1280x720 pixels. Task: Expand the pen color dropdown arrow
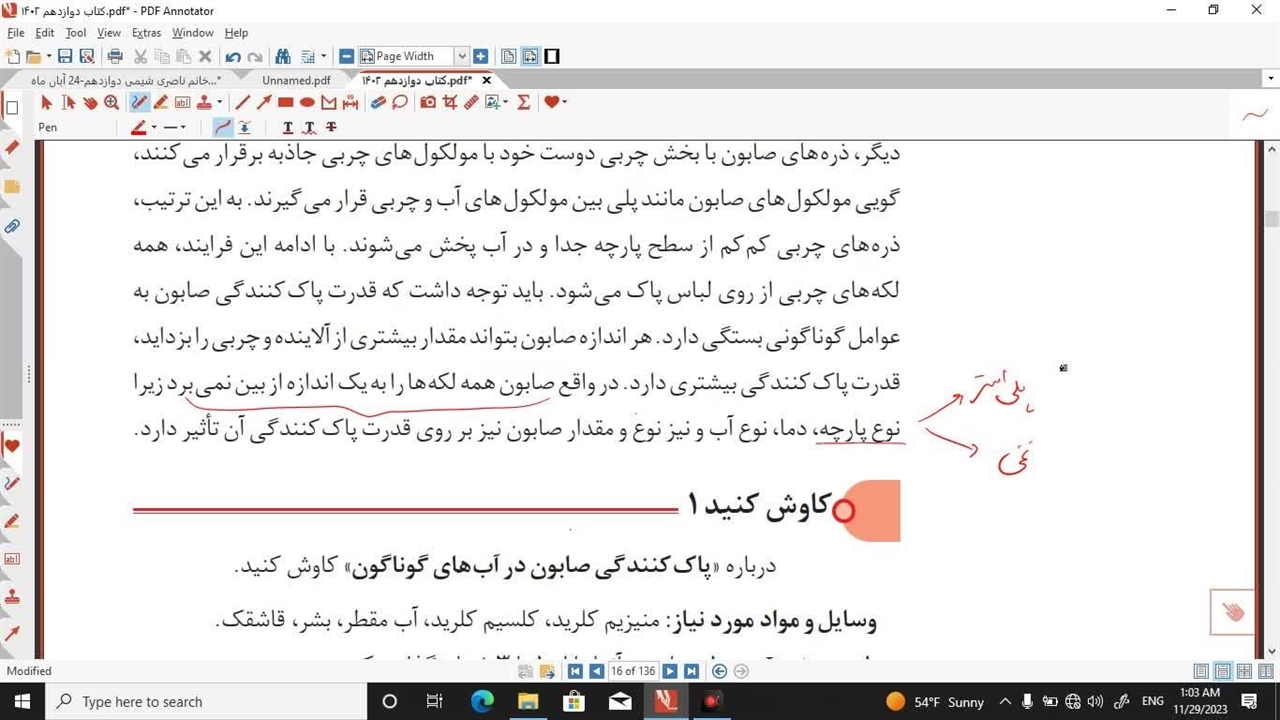(x=153, y=127)
